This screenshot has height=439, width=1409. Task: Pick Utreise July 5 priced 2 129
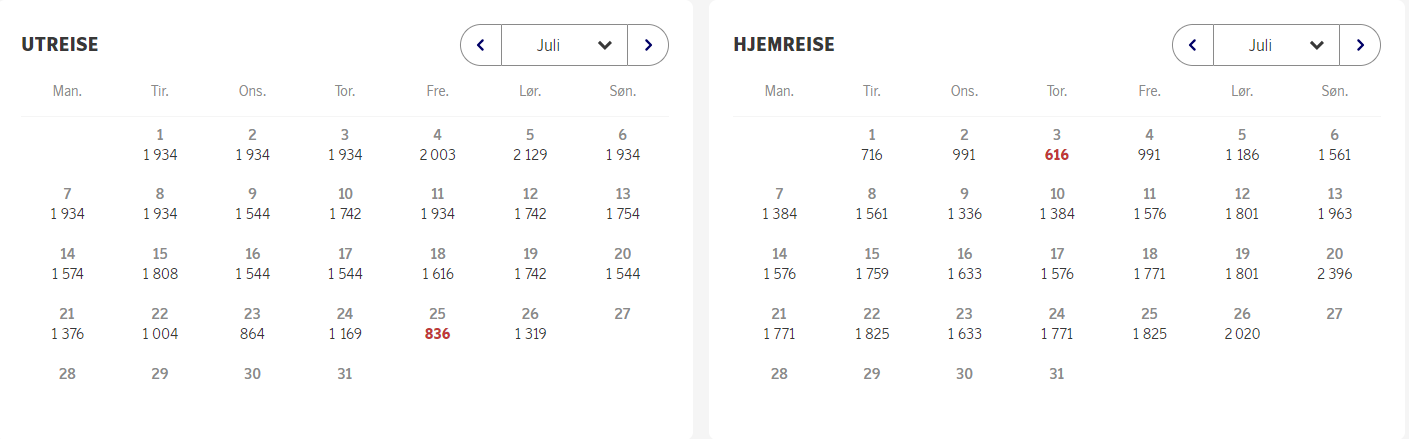coord(530,145)
